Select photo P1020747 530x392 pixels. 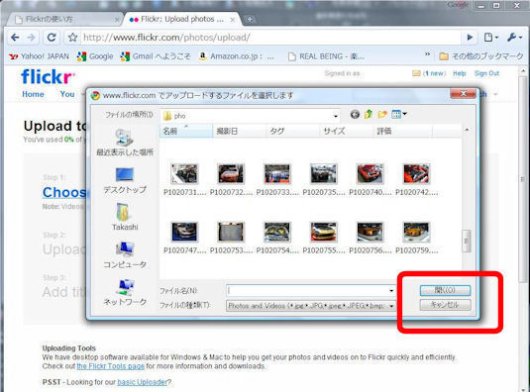click(x=184, y=238)
